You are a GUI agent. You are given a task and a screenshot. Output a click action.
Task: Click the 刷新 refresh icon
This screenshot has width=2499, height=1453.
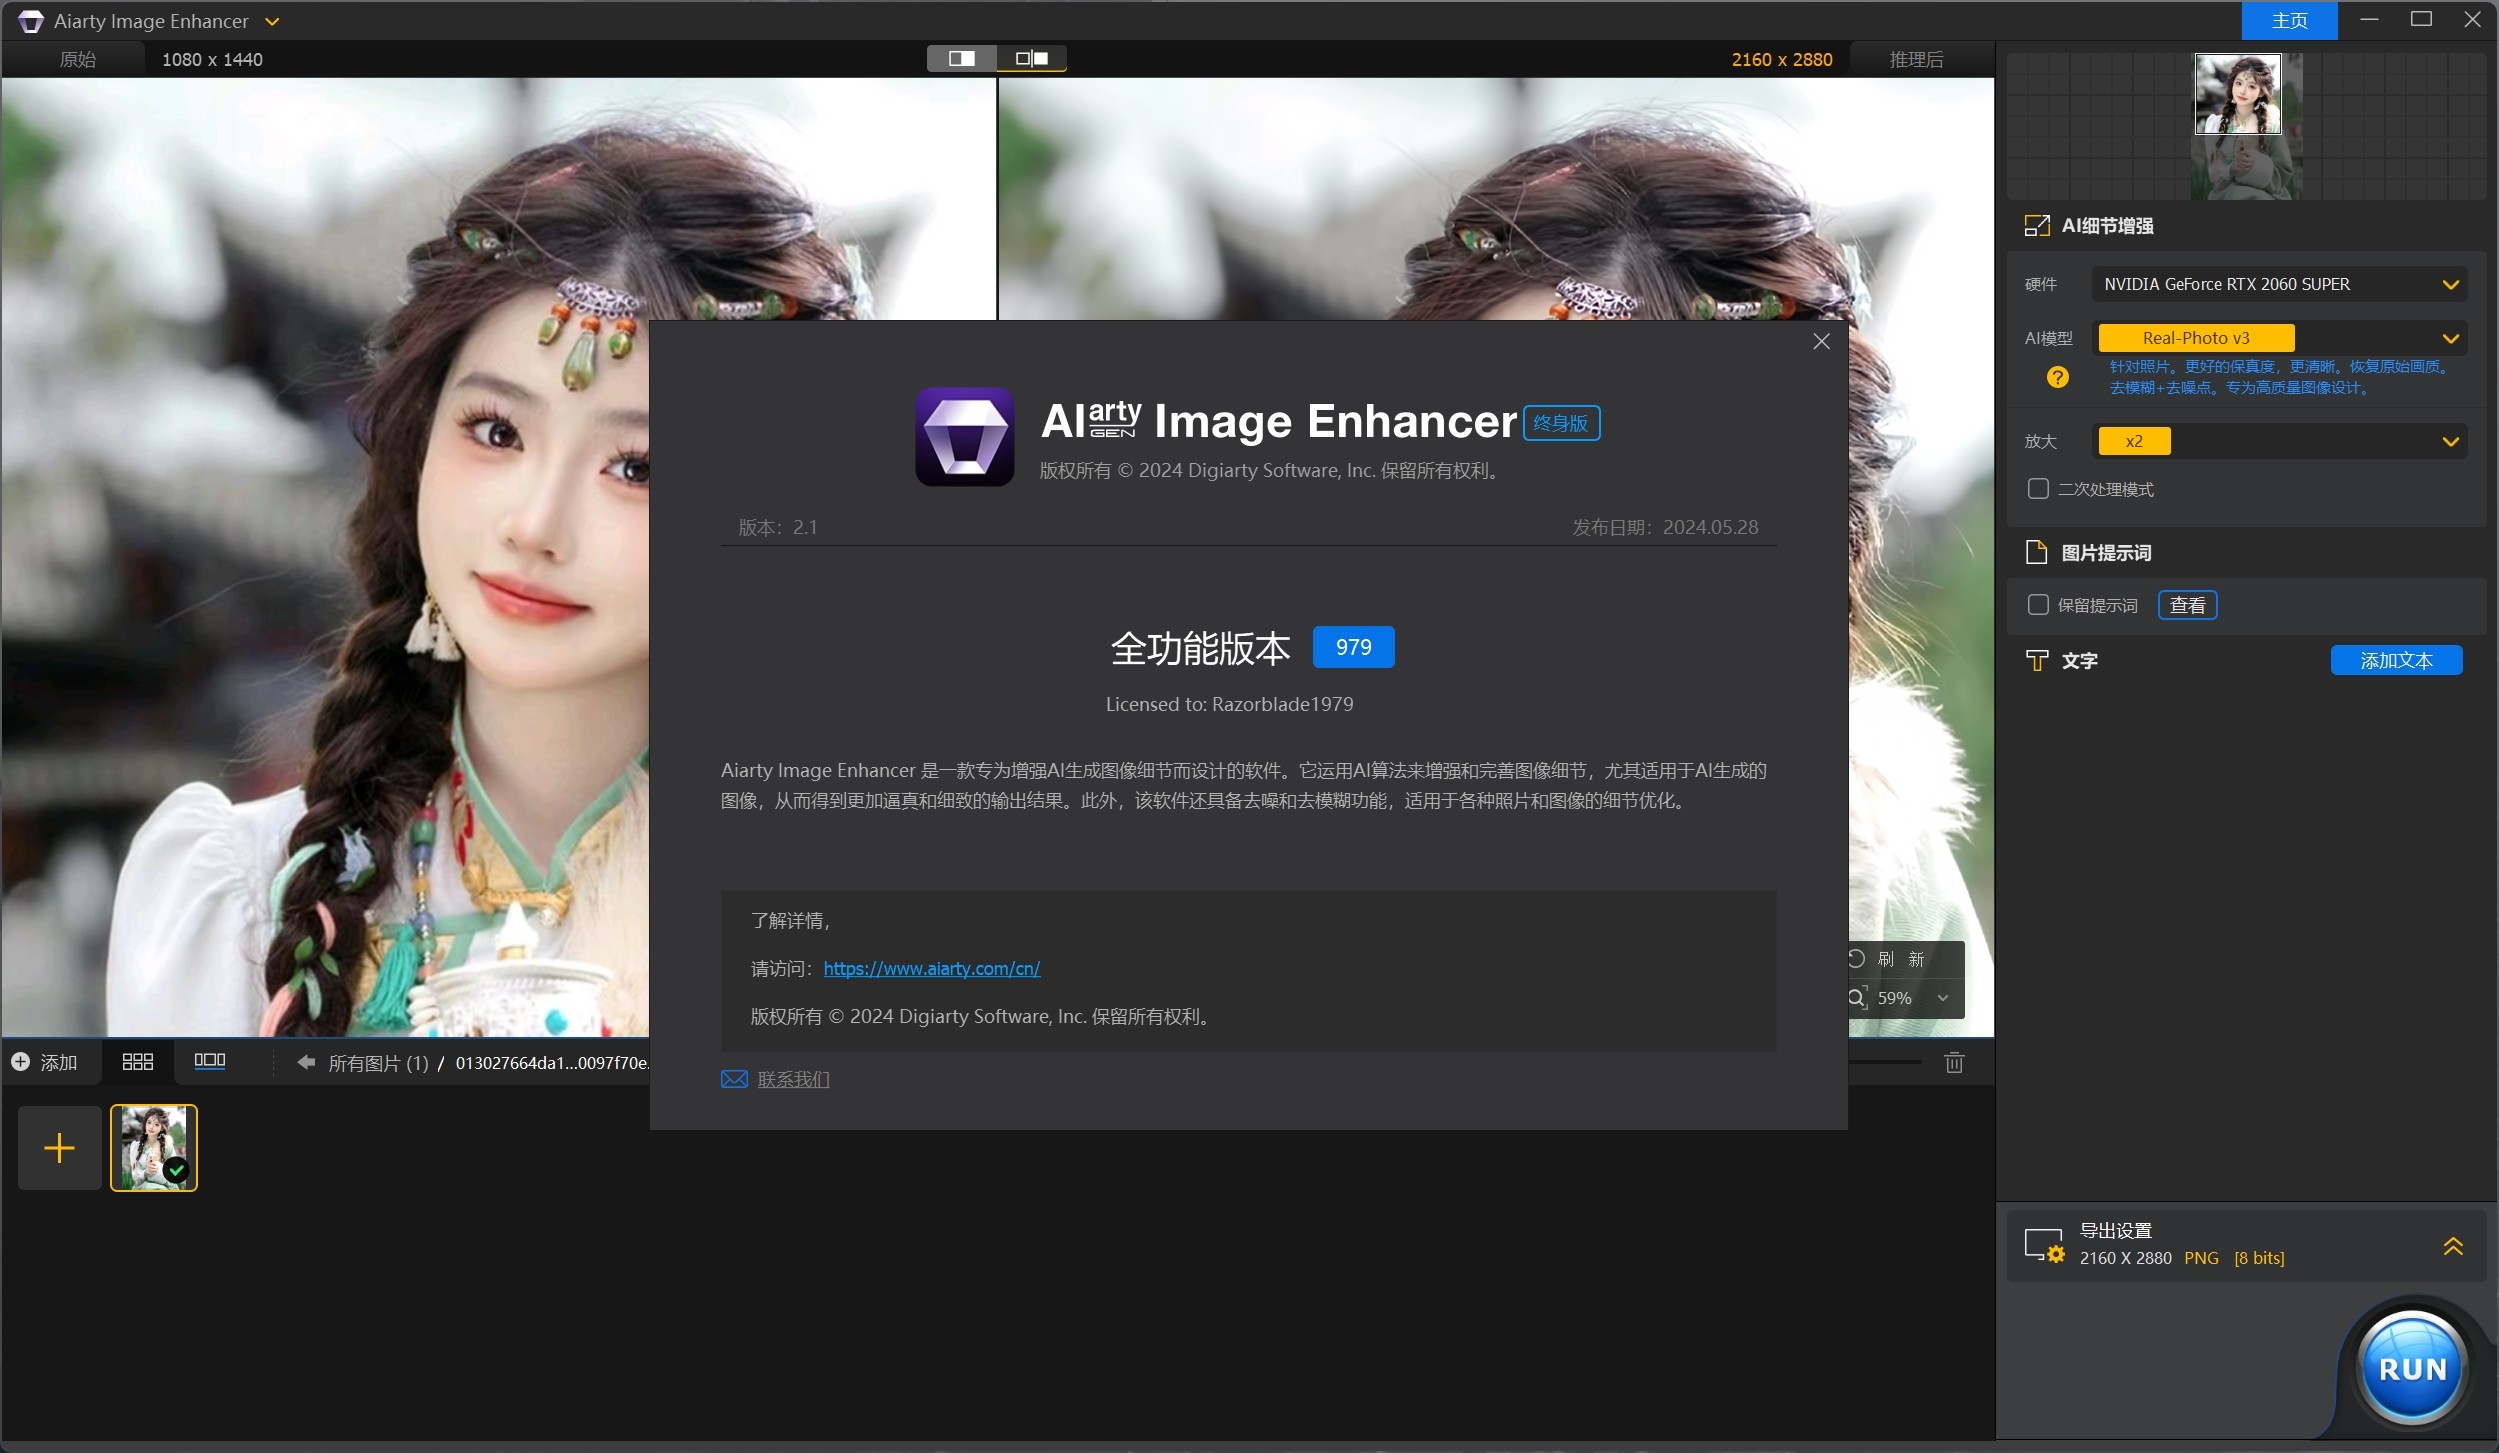pyautogui.click(x=1856, y=958)
